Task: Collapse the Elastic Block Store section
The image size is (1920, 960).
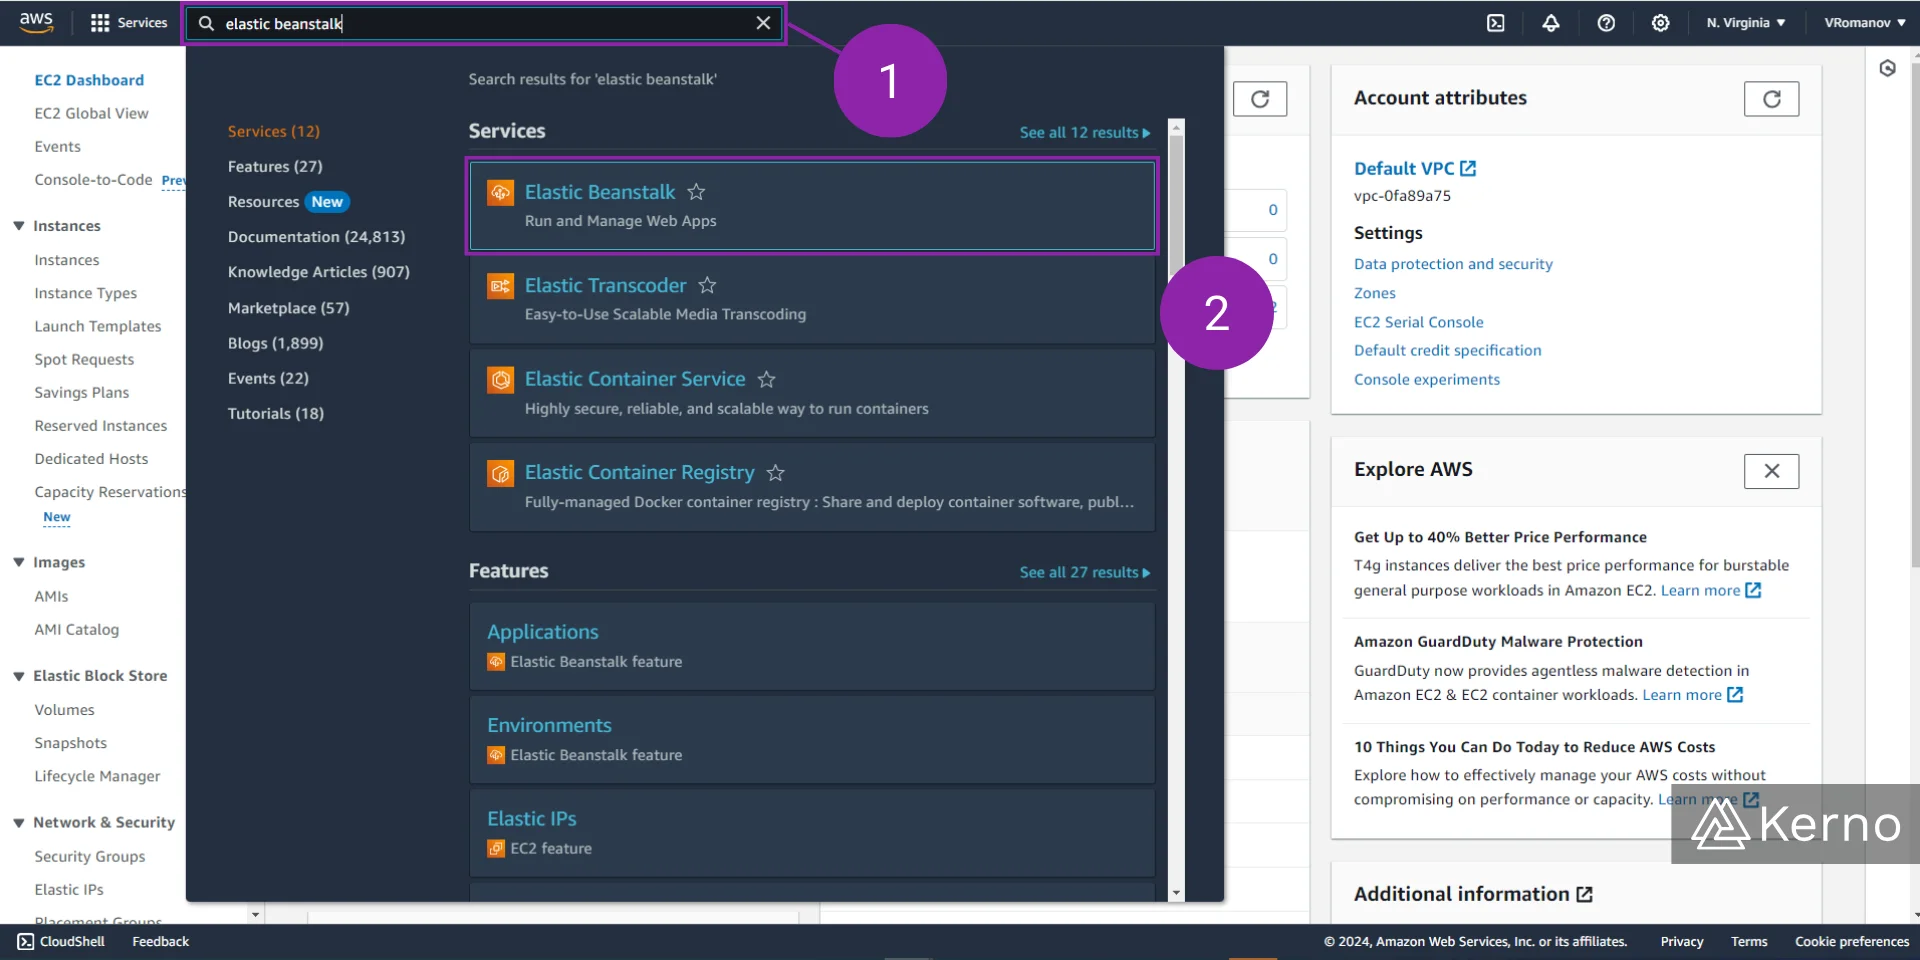Action: tap(19, 676)
